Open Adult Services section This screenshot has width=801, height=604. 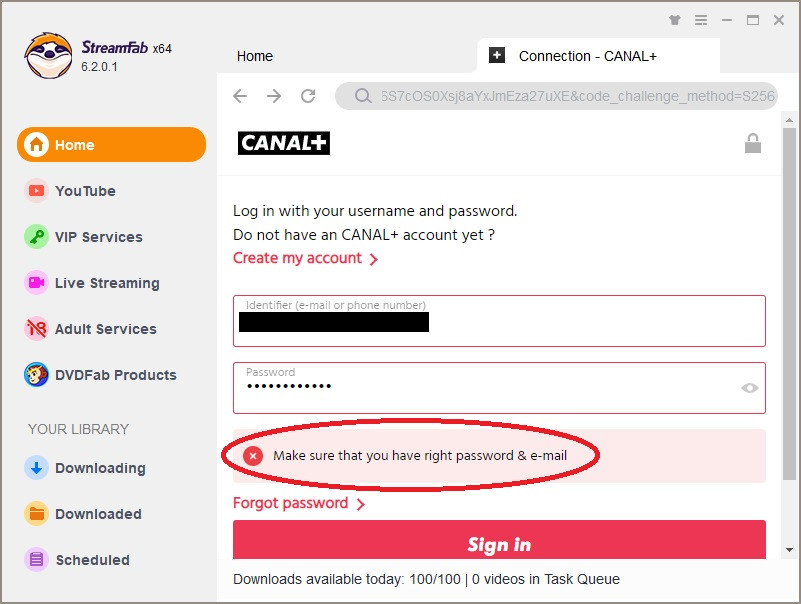tap(105, 329)
